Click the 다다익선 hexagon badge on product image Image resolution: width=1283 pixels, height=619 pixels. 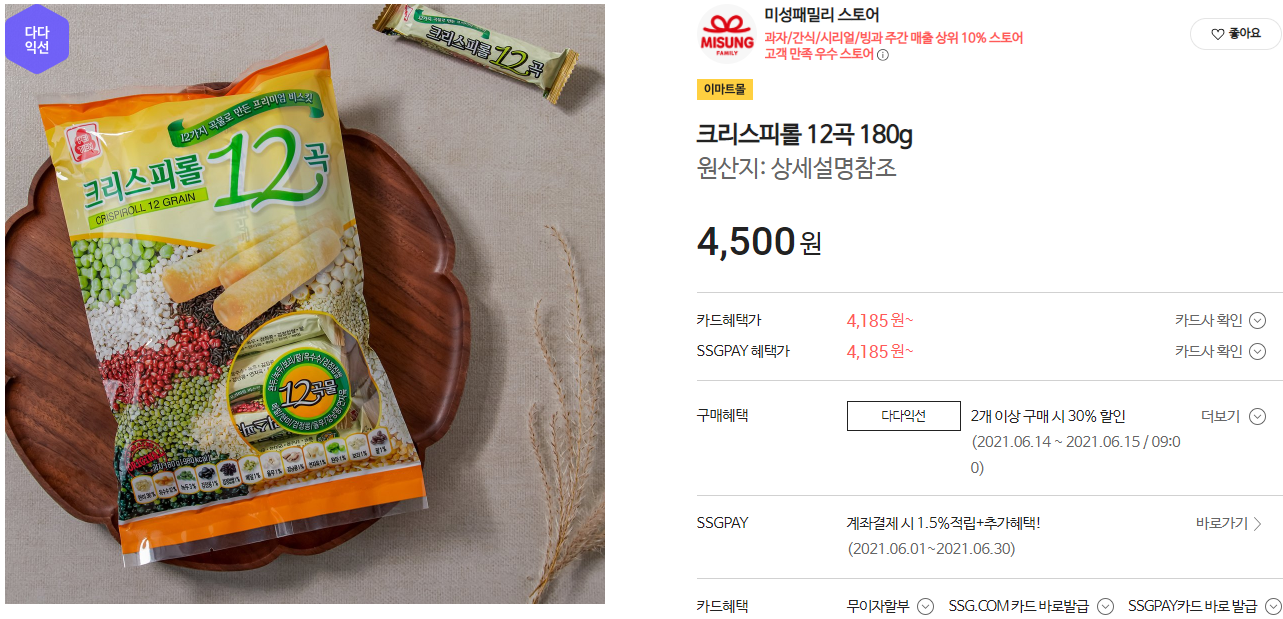pyautogui.click(x=37, y=39)
